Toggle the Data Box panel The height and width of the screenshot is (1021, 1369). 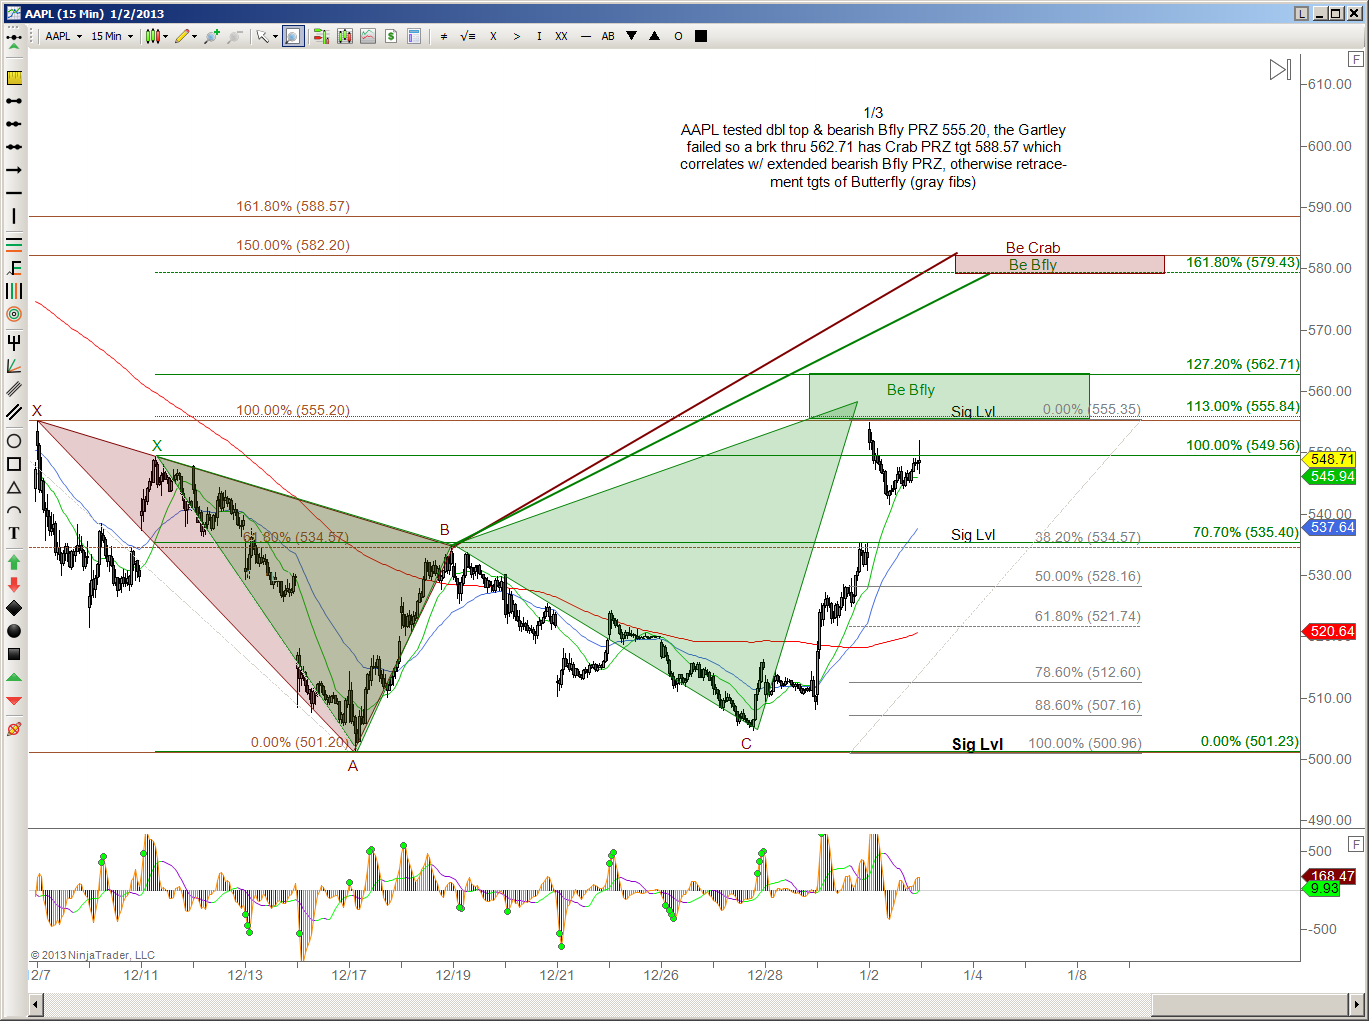[414, 36]
